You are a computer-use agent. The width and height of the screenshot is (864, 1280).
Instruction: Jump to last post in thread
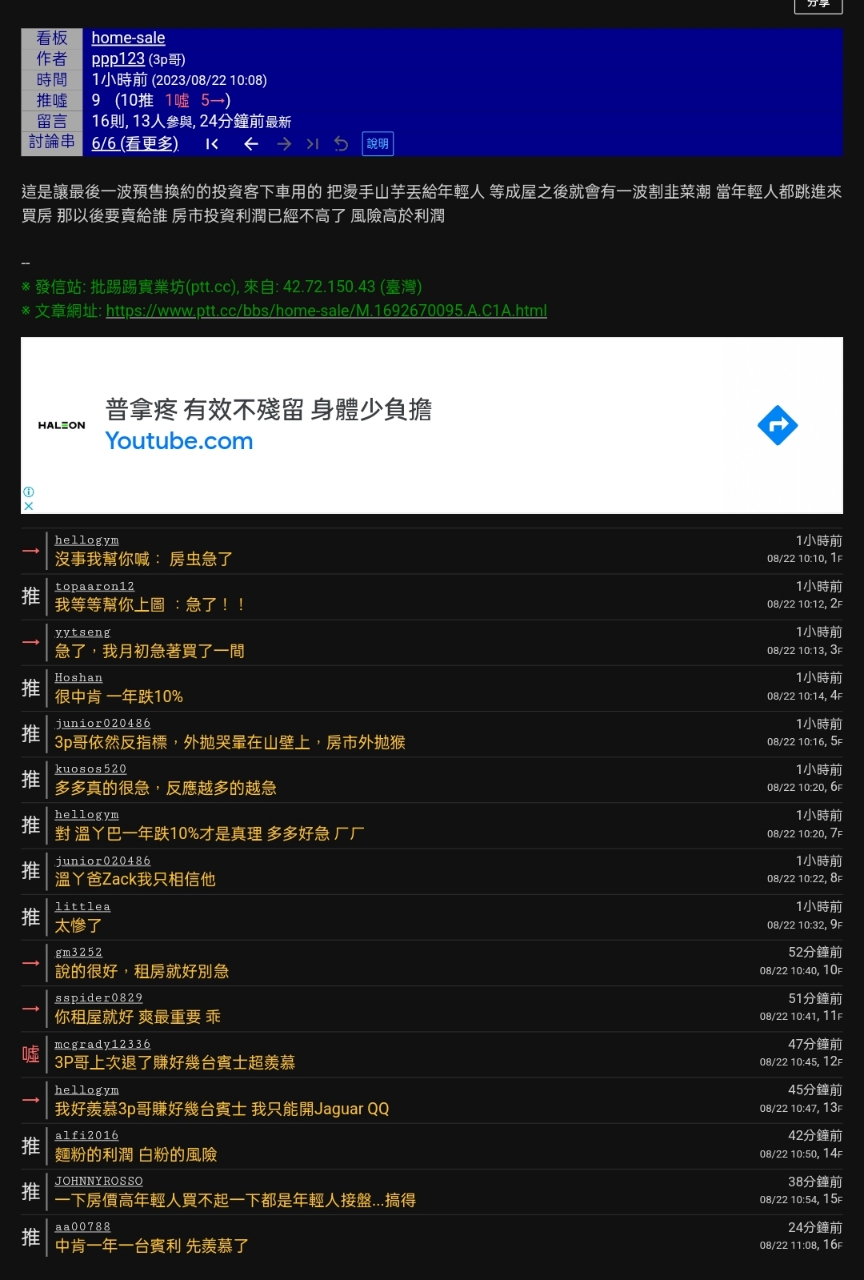(313, 144)
